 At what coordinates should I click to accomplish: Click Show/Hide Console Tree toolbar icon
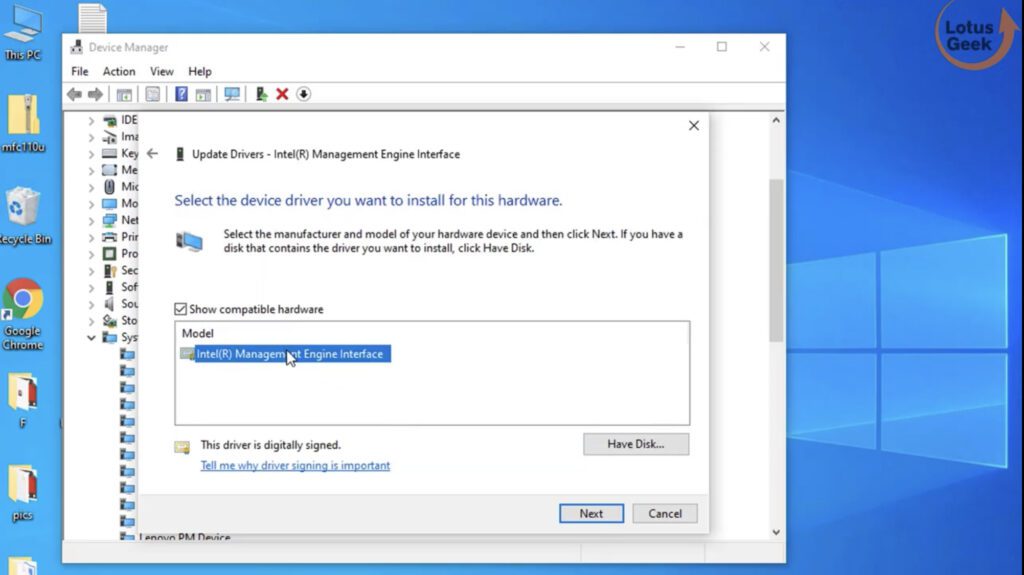point(124,94)
